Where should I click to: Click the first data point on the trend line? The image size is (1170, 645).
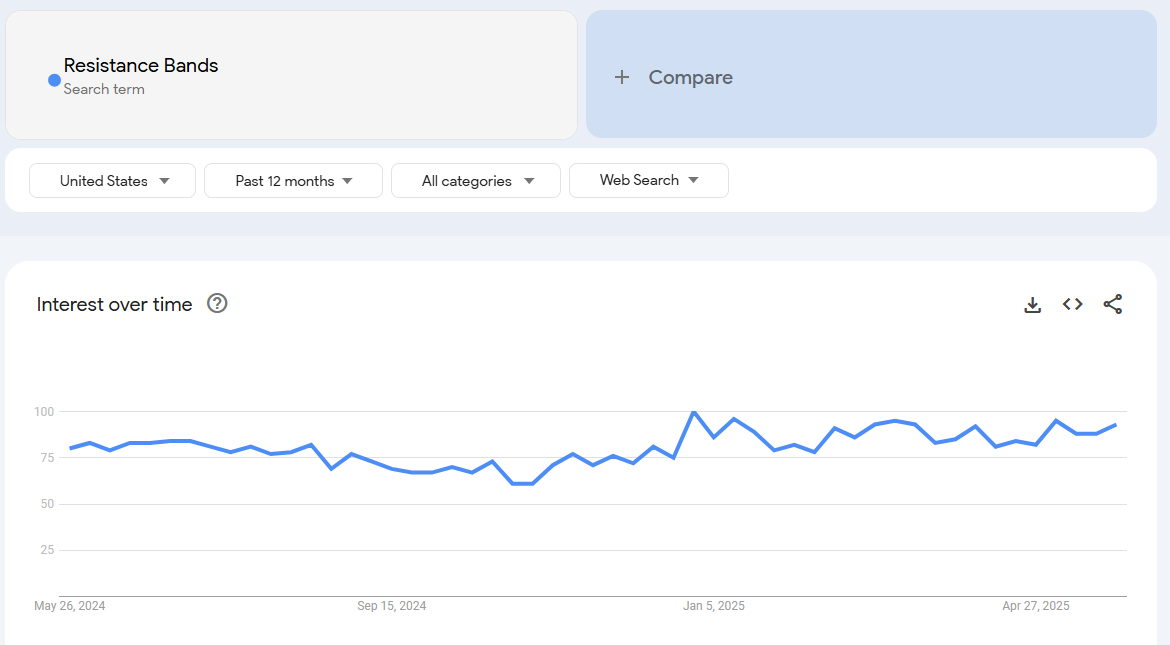[x=70, y=448]
